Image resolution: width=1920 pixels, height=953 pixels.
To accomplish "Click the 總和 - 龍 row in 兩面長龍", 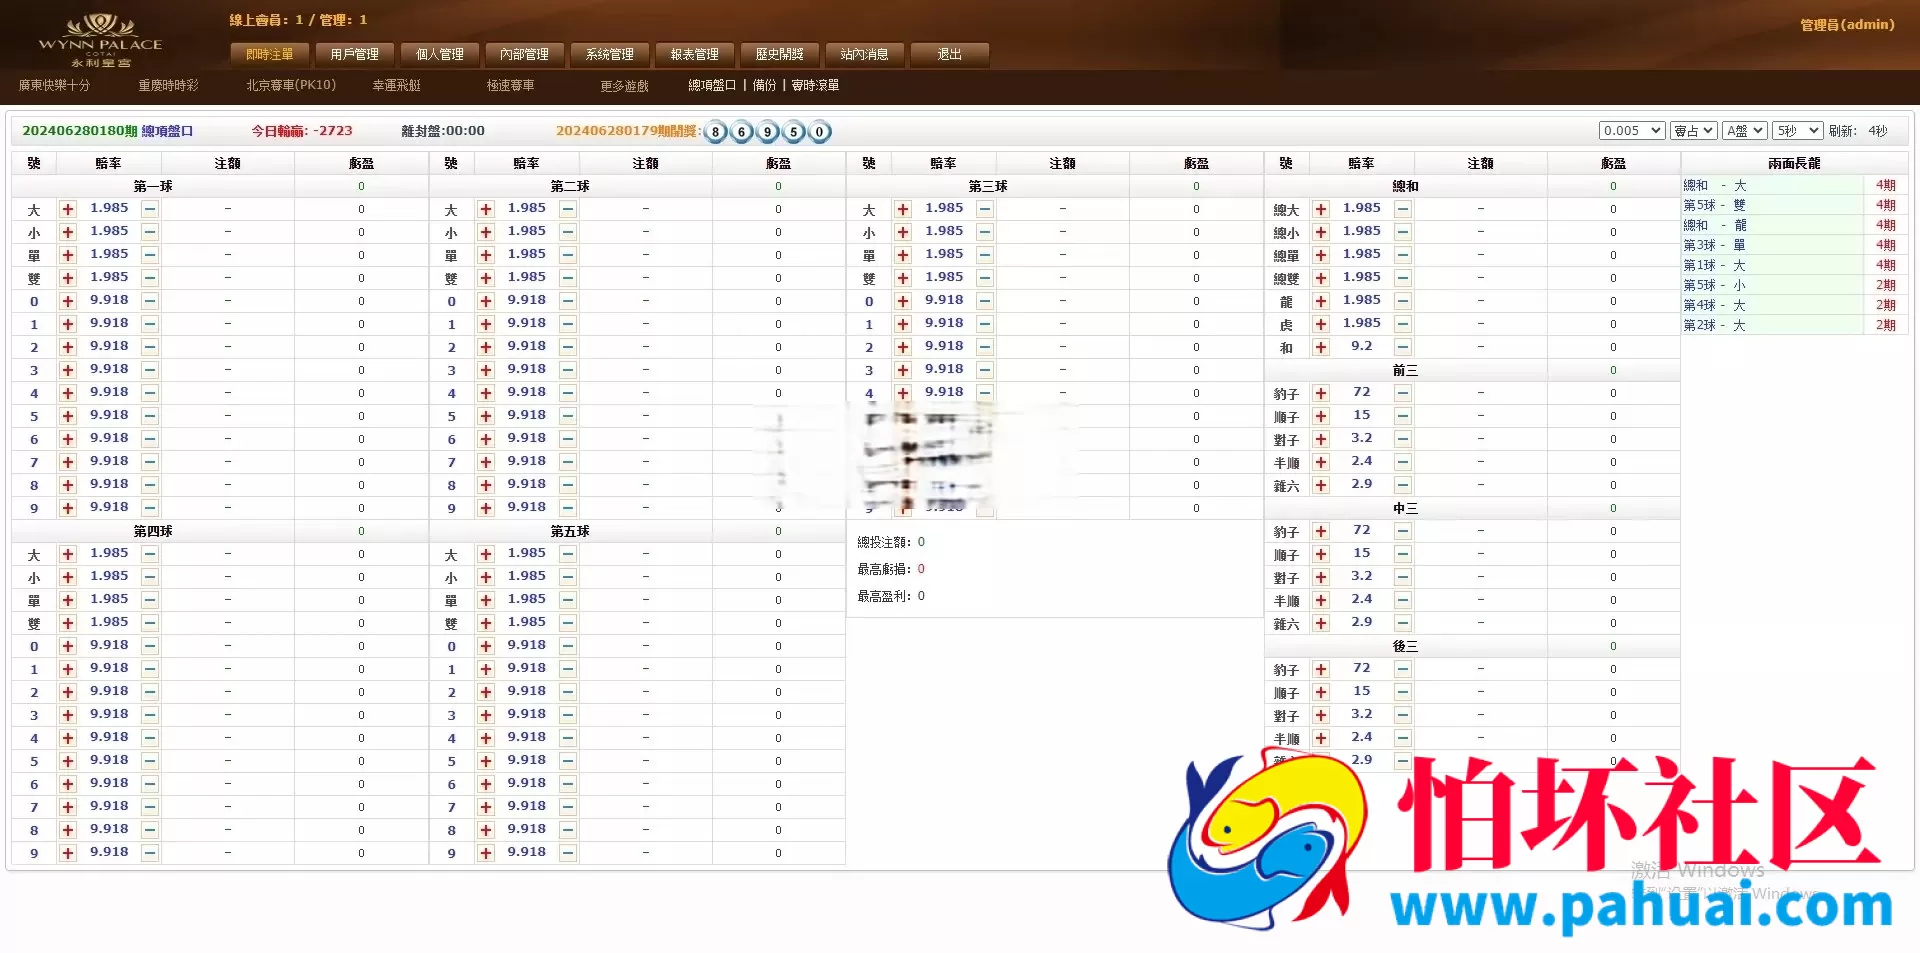I will point(1795,225).
